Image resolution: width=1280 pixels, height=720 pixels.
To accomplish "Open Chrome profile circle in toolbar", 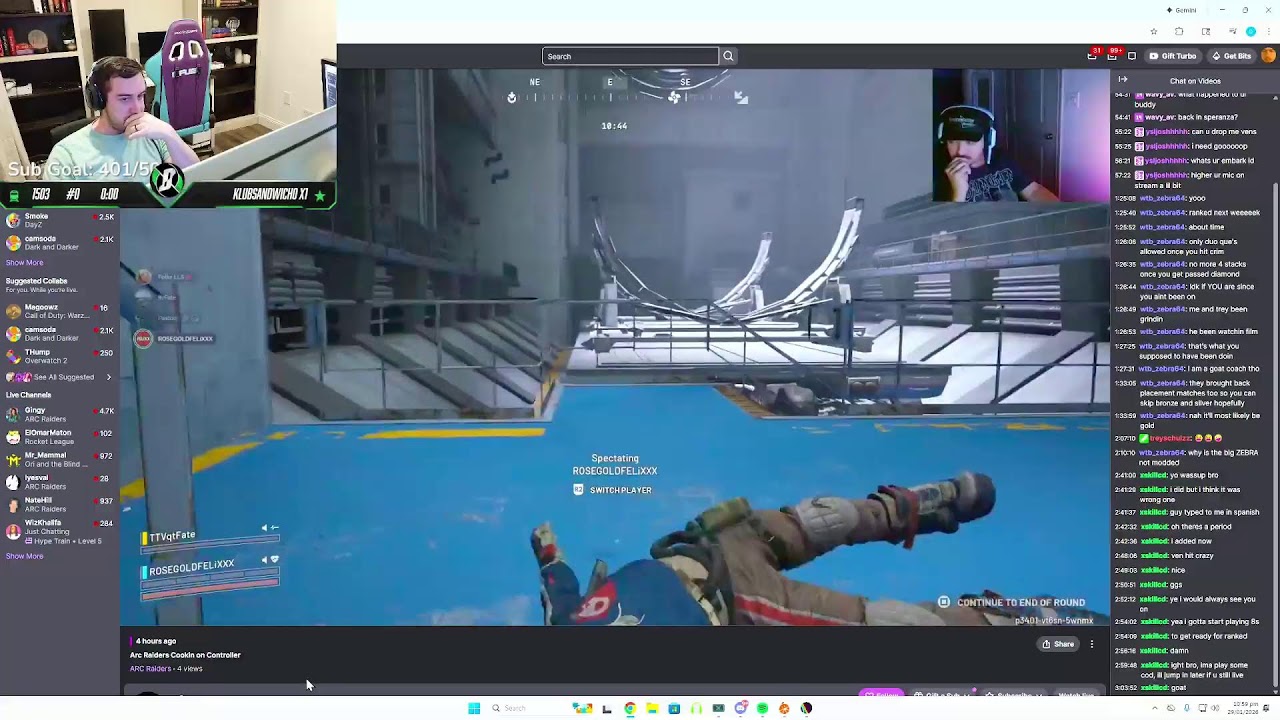I will [x=1251, y=32].
